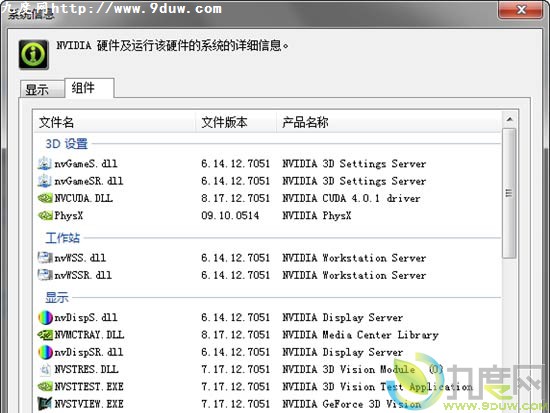The height and width of the screenshot is (413, 550).
Task: Collapse the 显示 group header in list
Action: click(x=57, y=298)
